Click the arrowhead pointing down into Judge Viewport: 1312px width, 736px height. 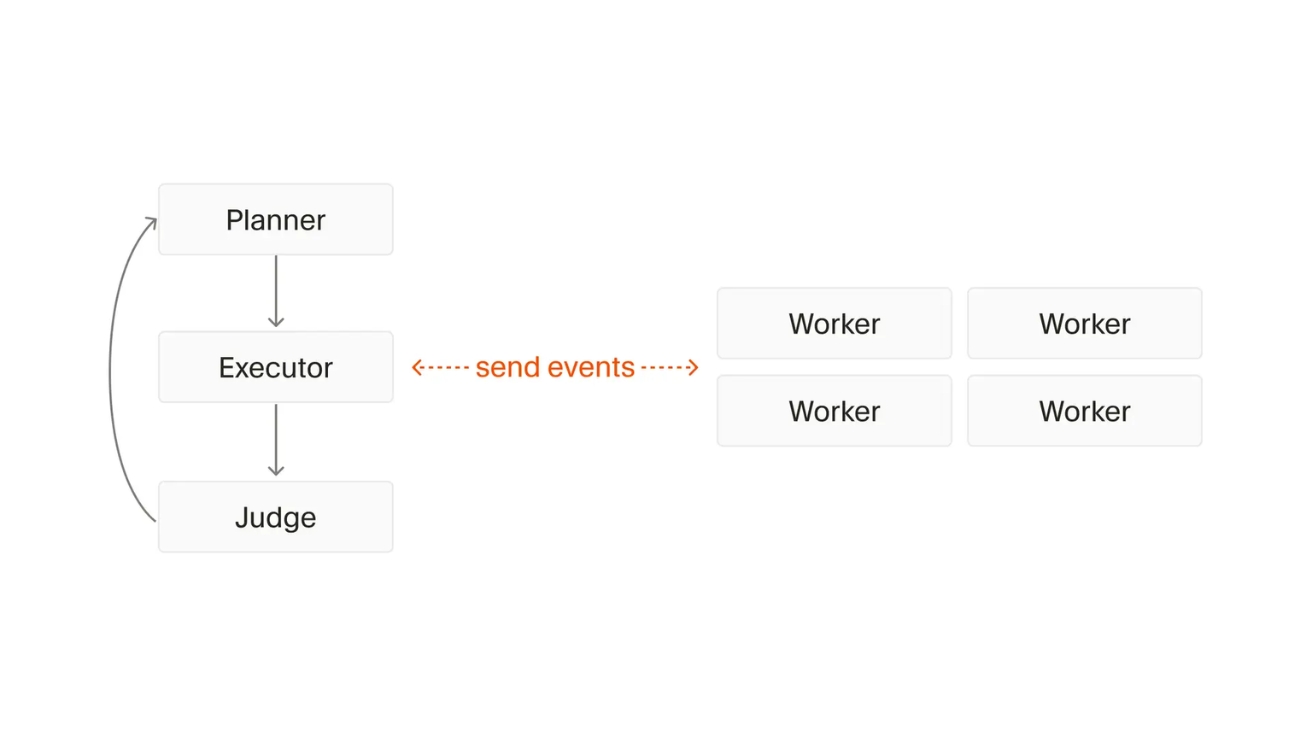click(276, 470)
